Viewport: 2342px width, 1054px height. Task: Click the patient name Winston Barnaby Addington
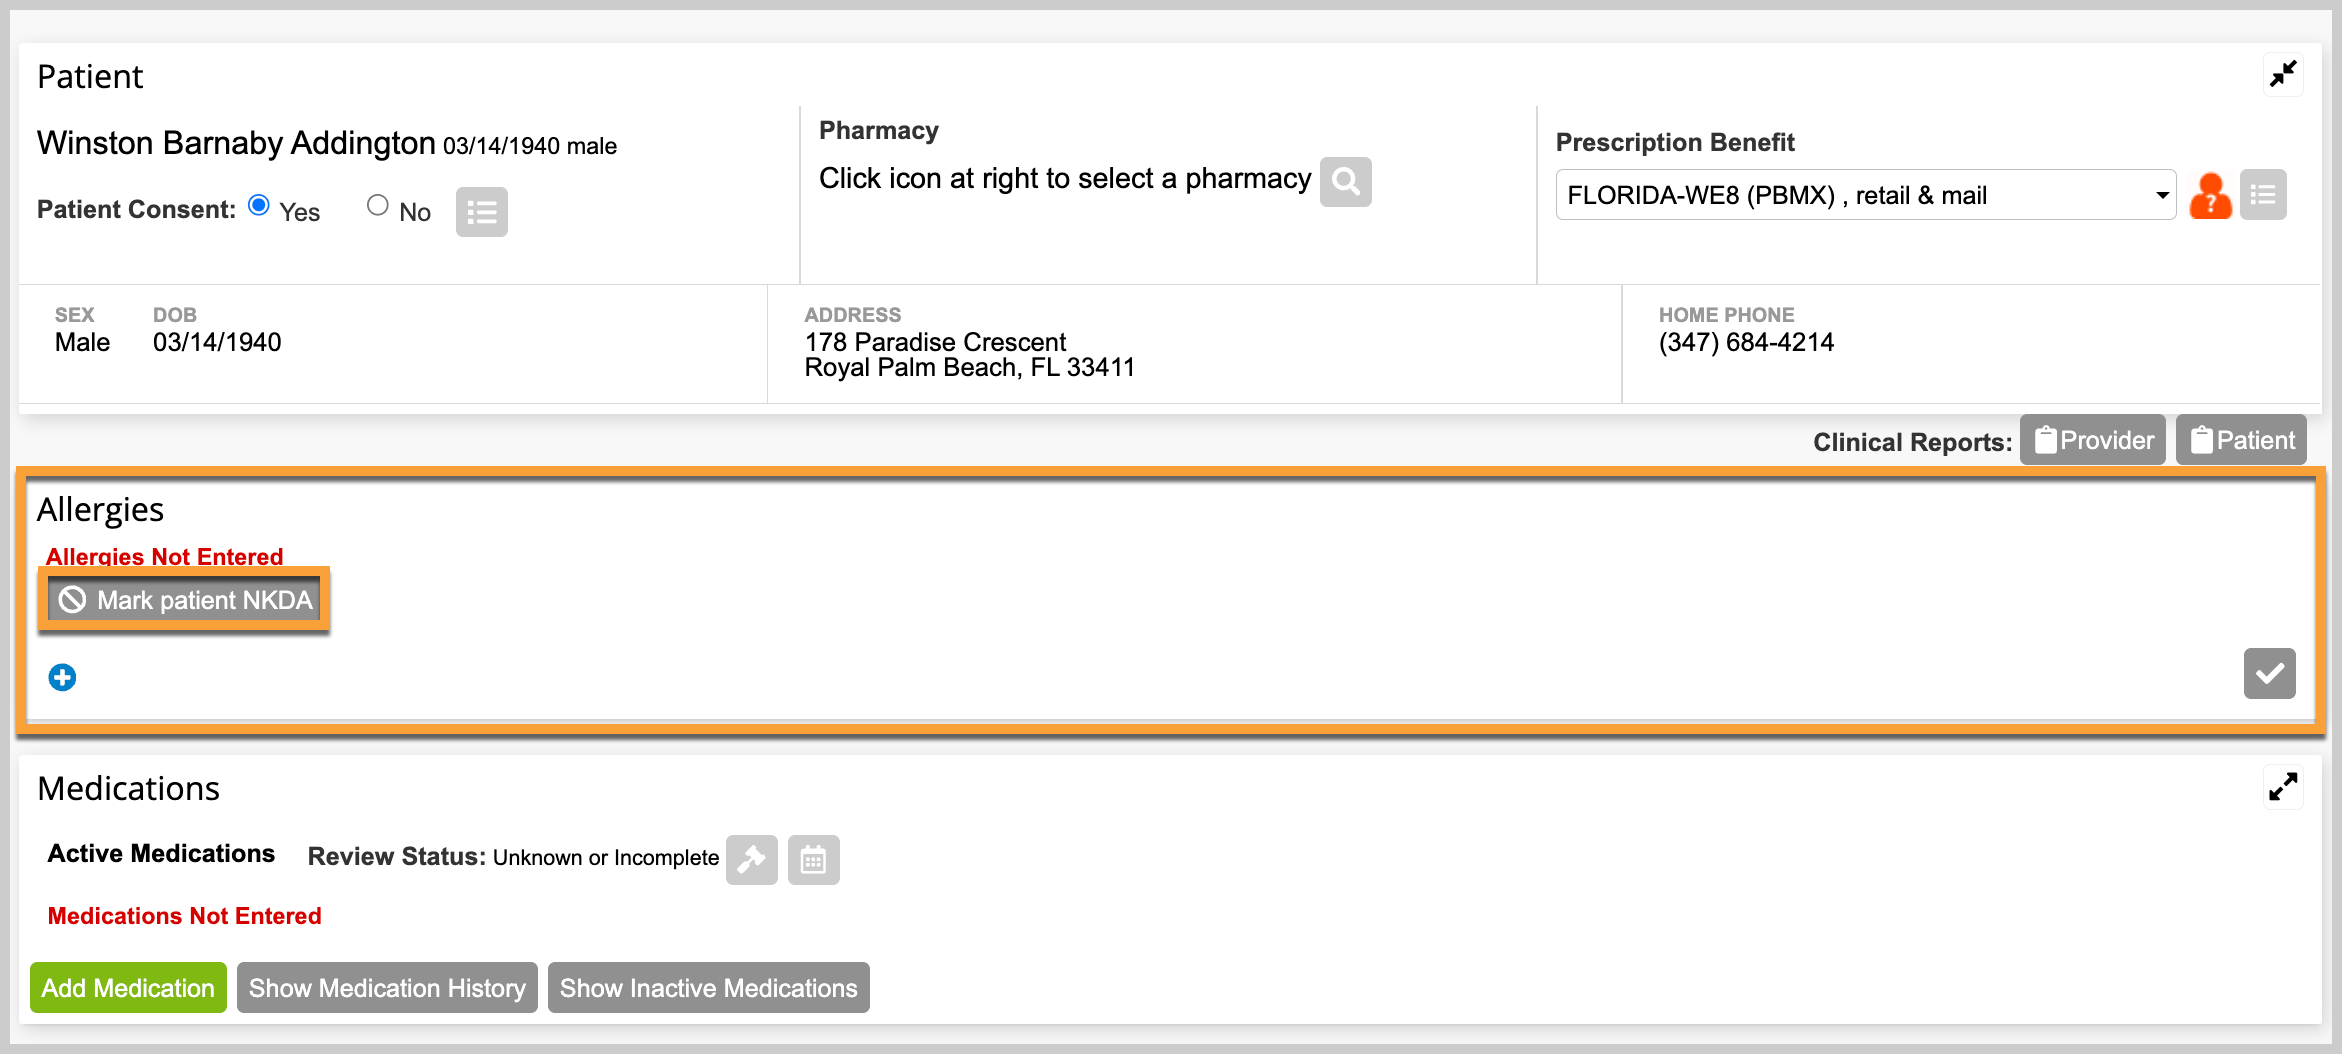pos(236,143)
